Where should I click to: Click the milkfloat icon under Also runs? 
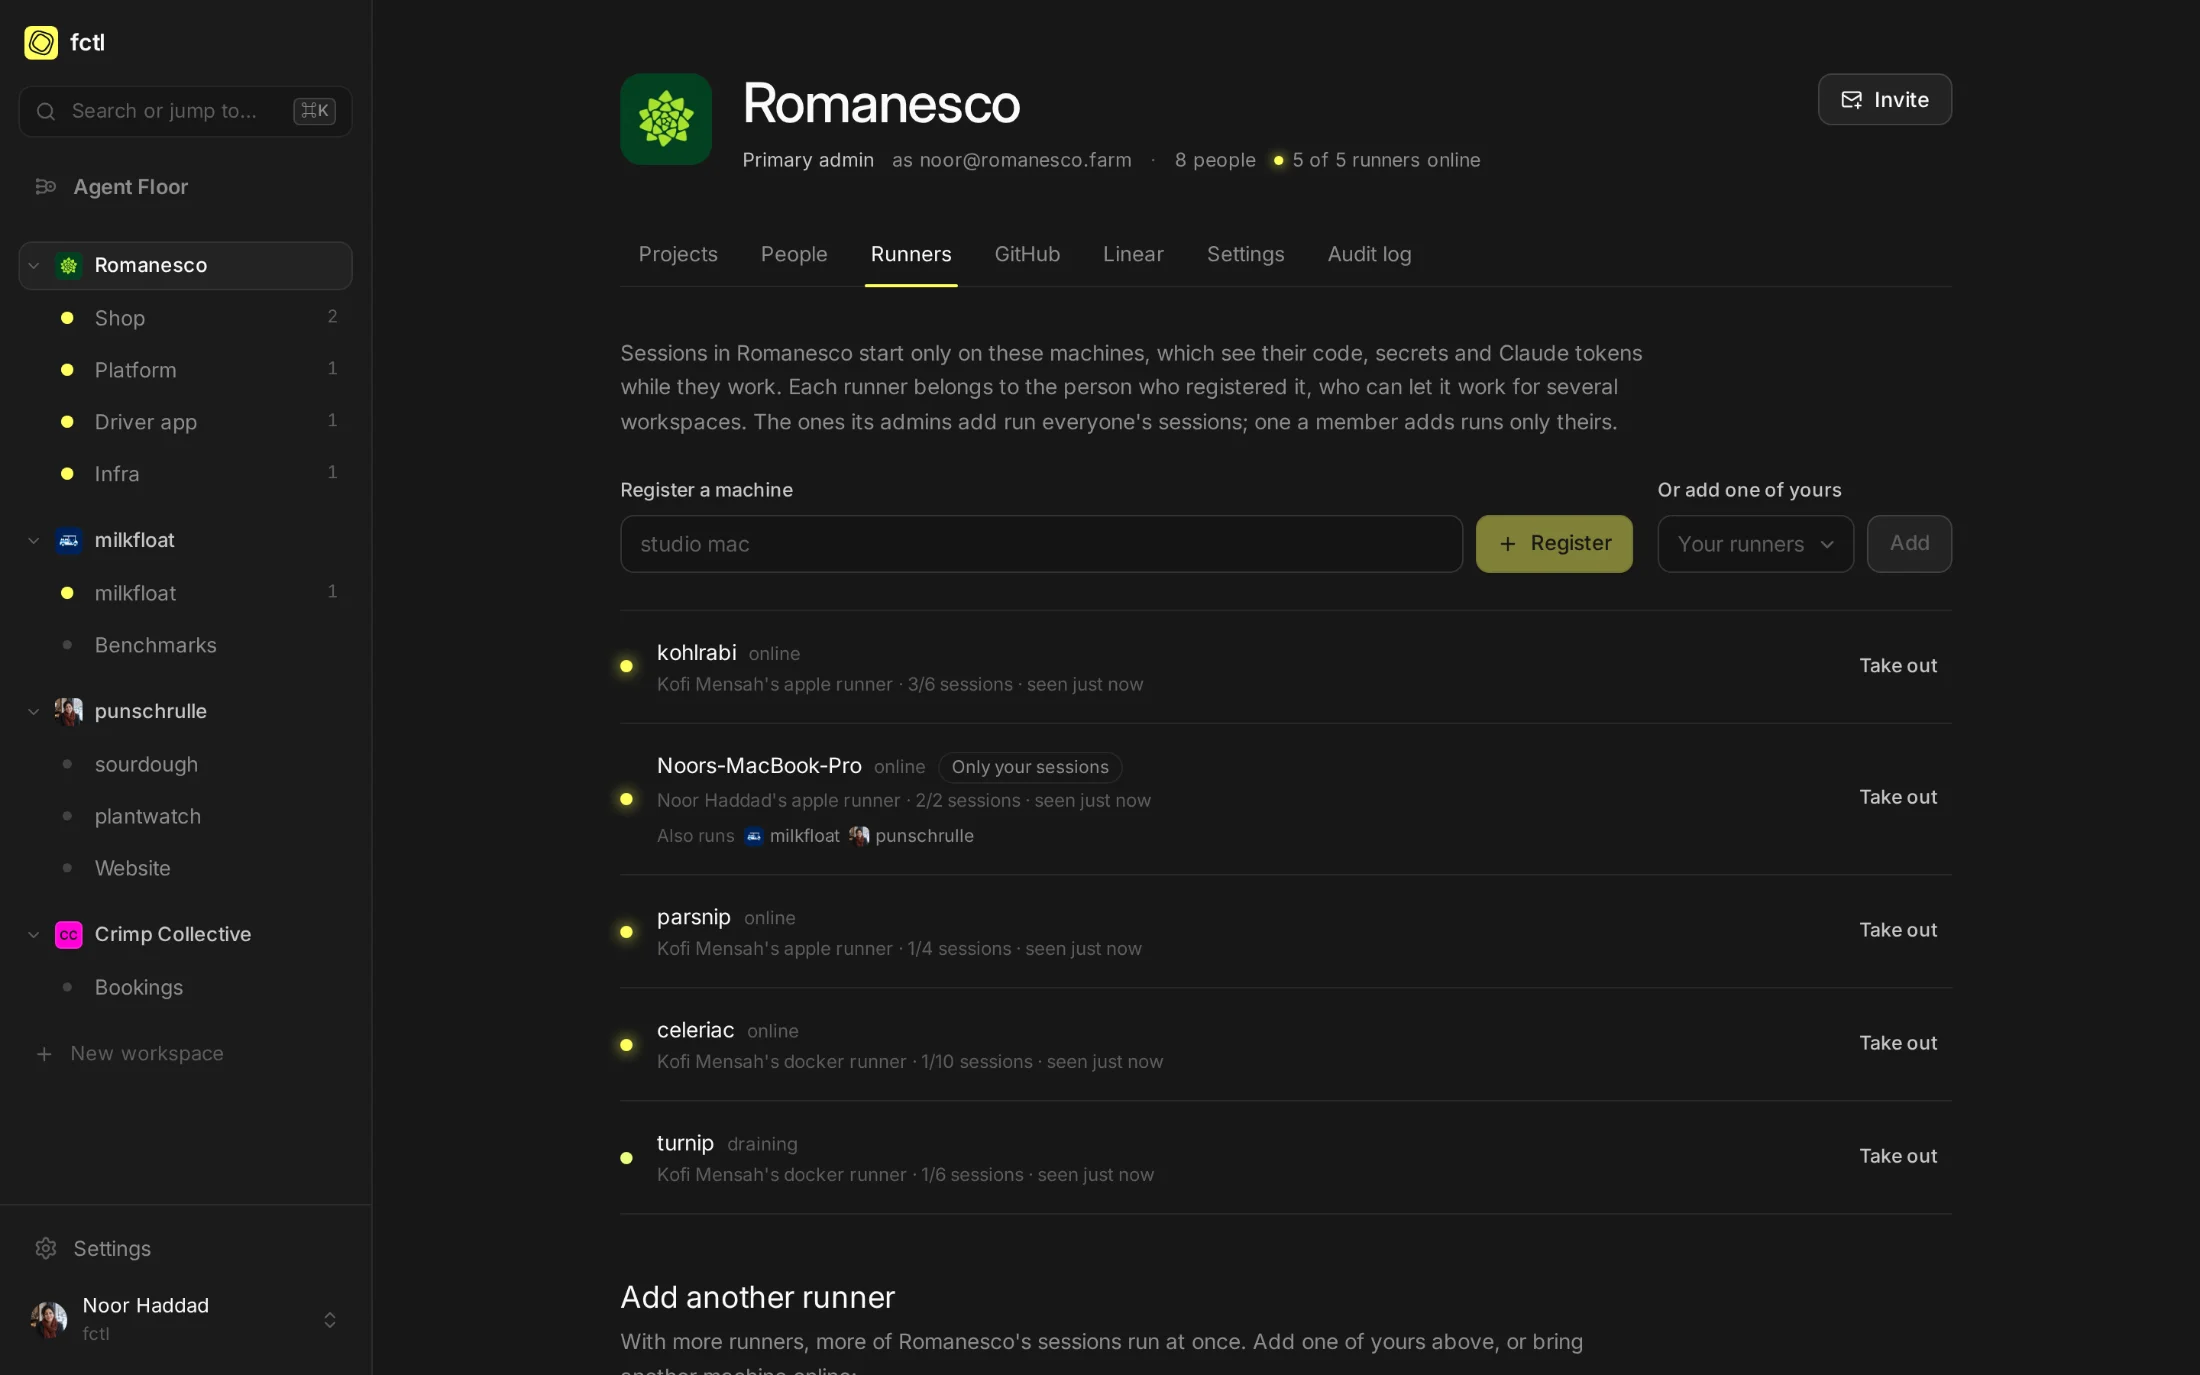[754, 836]
